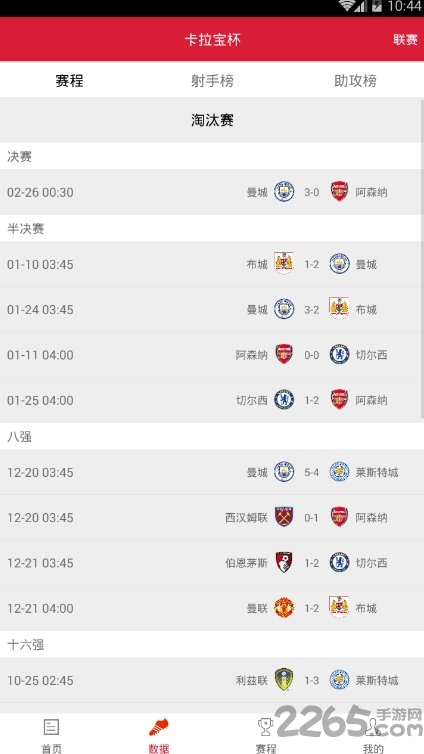424x754 pixels.
Task: Tap West Ham crest in quarter-final row
Action: [x=284, y=517]
